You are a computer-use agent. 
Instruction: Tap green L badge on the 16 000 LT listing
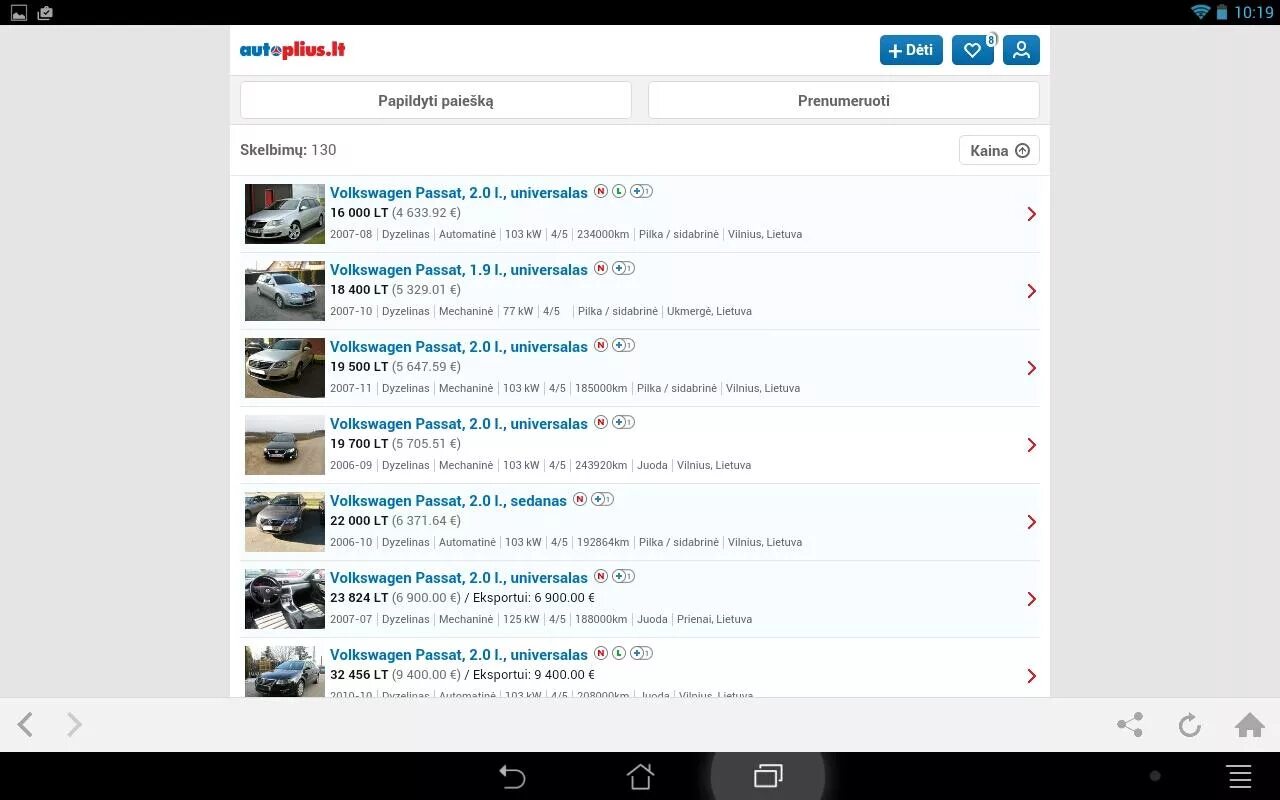619,191
